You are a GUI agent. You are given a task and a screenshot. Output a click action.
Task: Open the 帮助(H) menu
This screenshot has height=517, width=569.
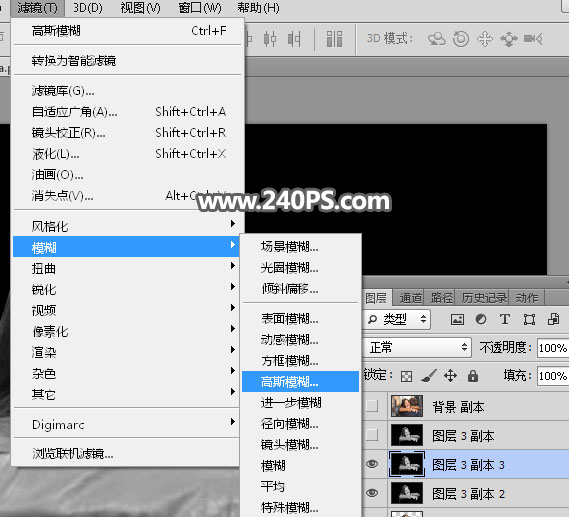pos(258,8)
